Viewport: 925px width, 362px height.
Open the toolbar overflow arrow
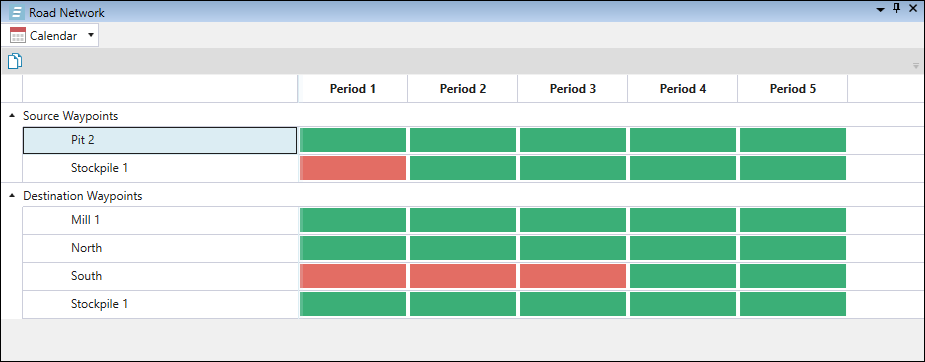916,65
